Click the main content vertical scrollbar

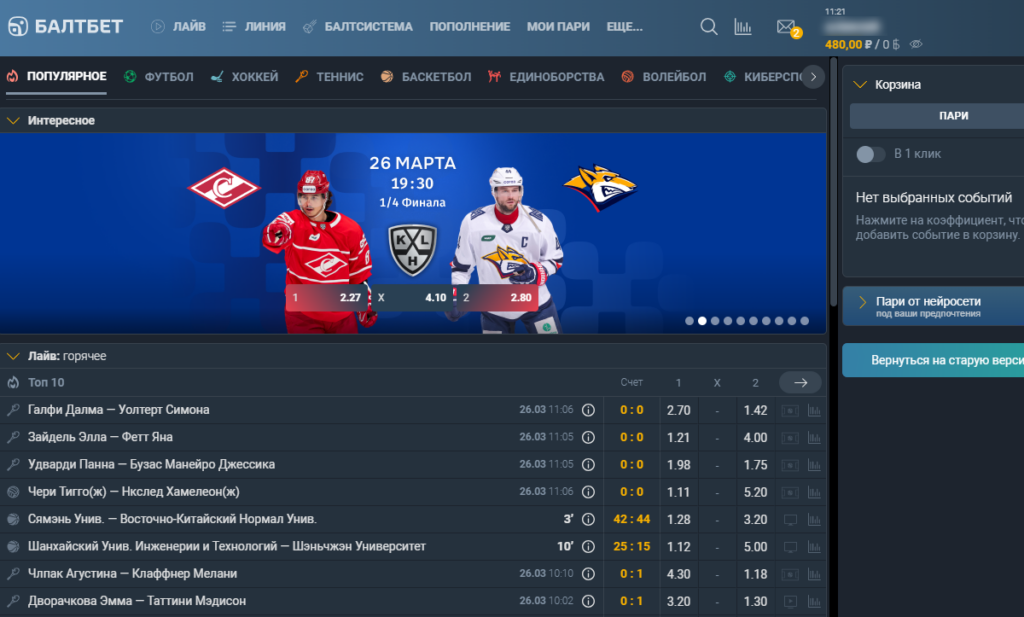coord(833,183)
